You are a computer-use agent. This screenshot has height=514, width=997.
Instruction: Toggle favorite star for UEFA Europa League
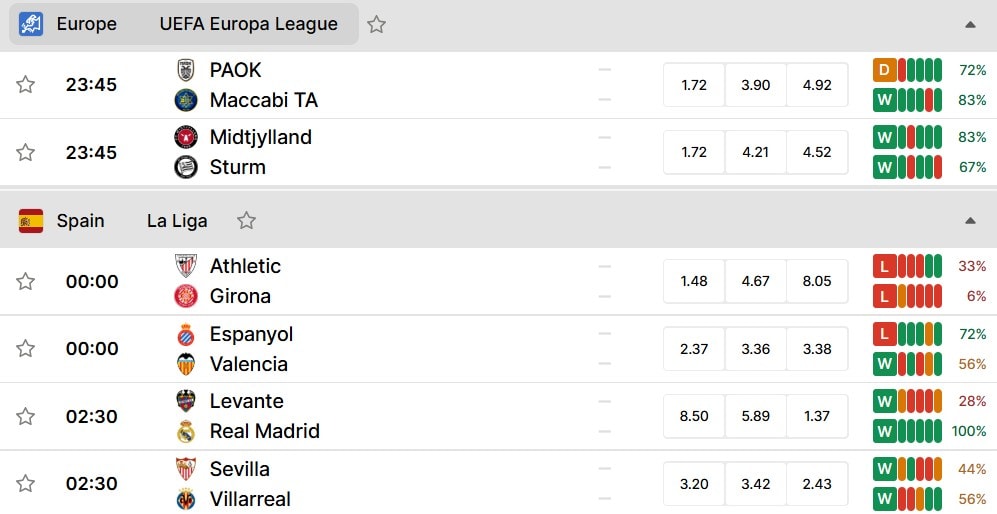point(376,24)
